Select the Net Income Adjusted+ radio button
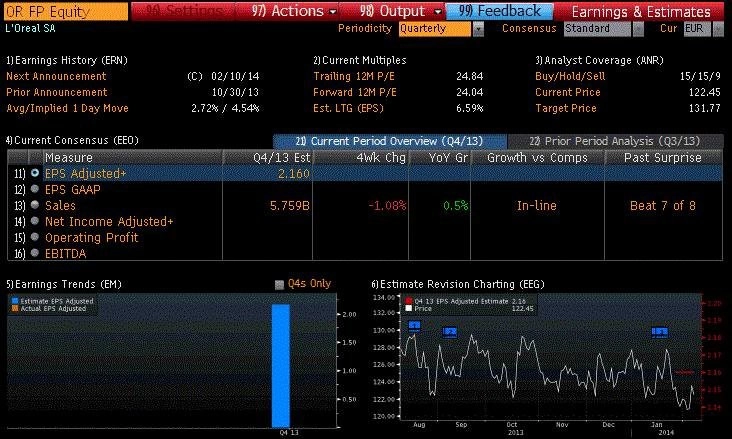Screen dimensions: 732x439 coord(35,221)
